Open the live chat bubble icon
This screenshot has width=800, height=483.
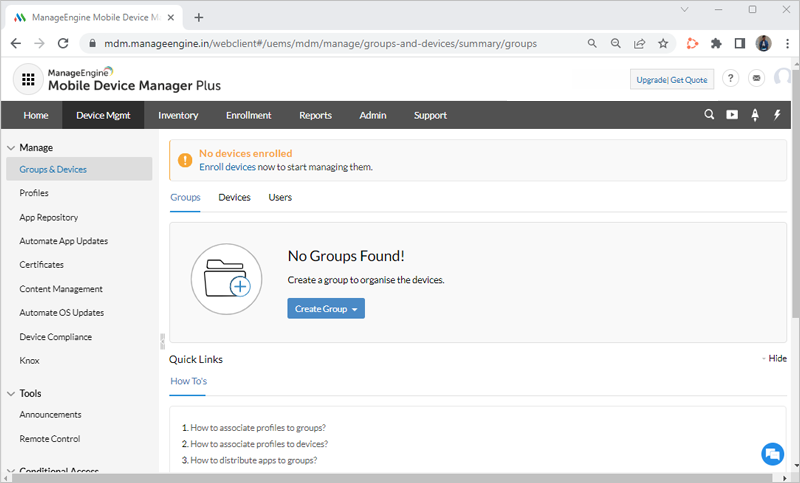[x=771, y=454]
